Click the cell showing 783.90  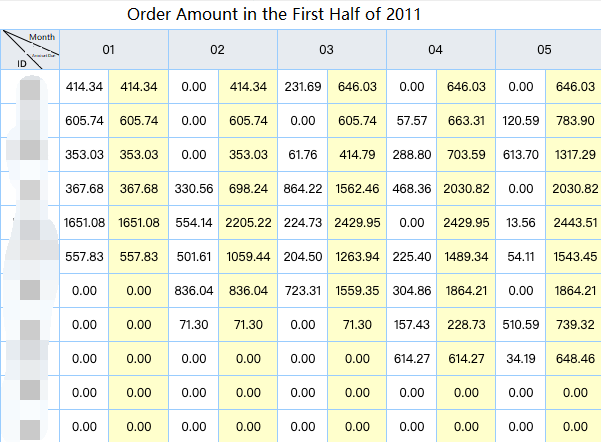tap(575, 121)
